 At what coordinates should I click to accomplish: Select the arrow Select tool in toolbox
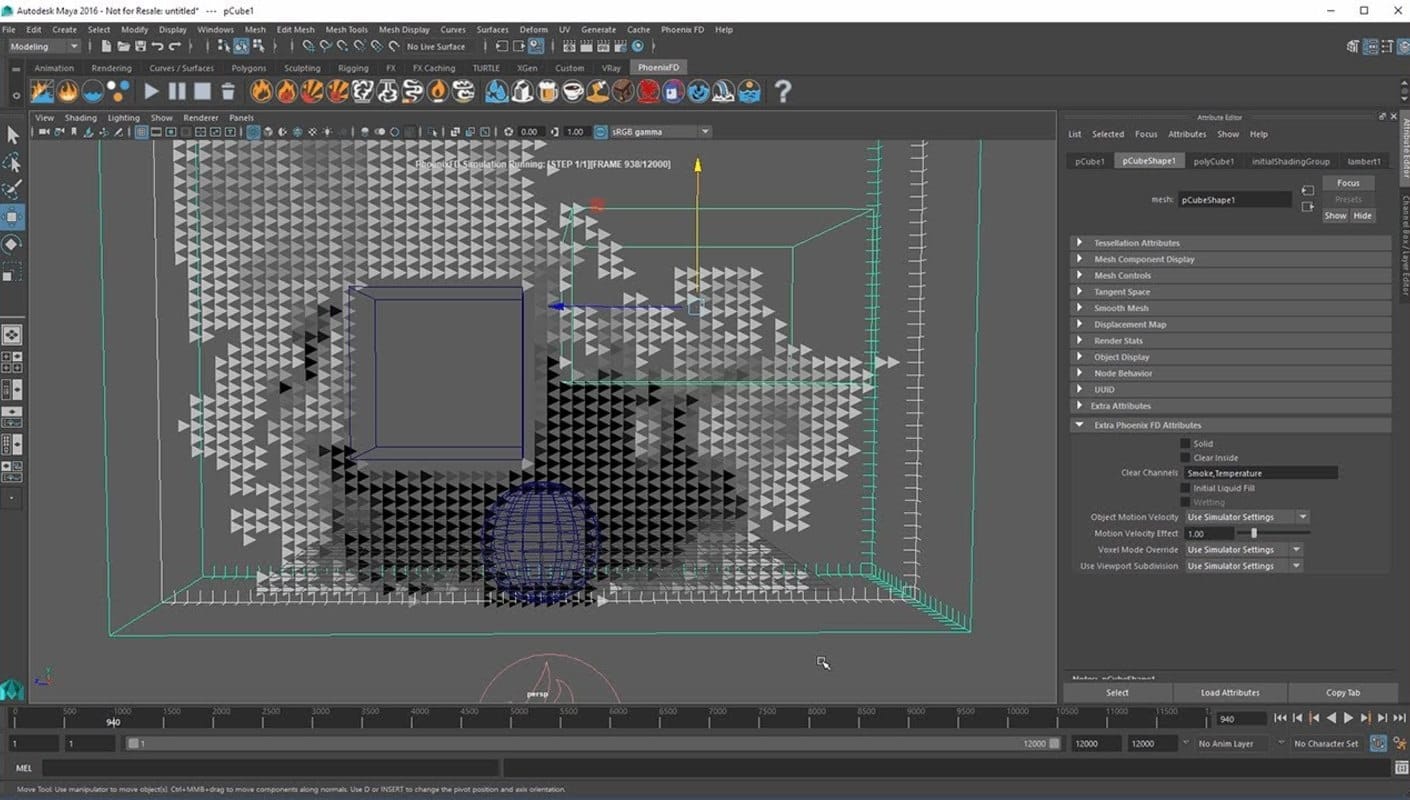[x=13, y=135]
